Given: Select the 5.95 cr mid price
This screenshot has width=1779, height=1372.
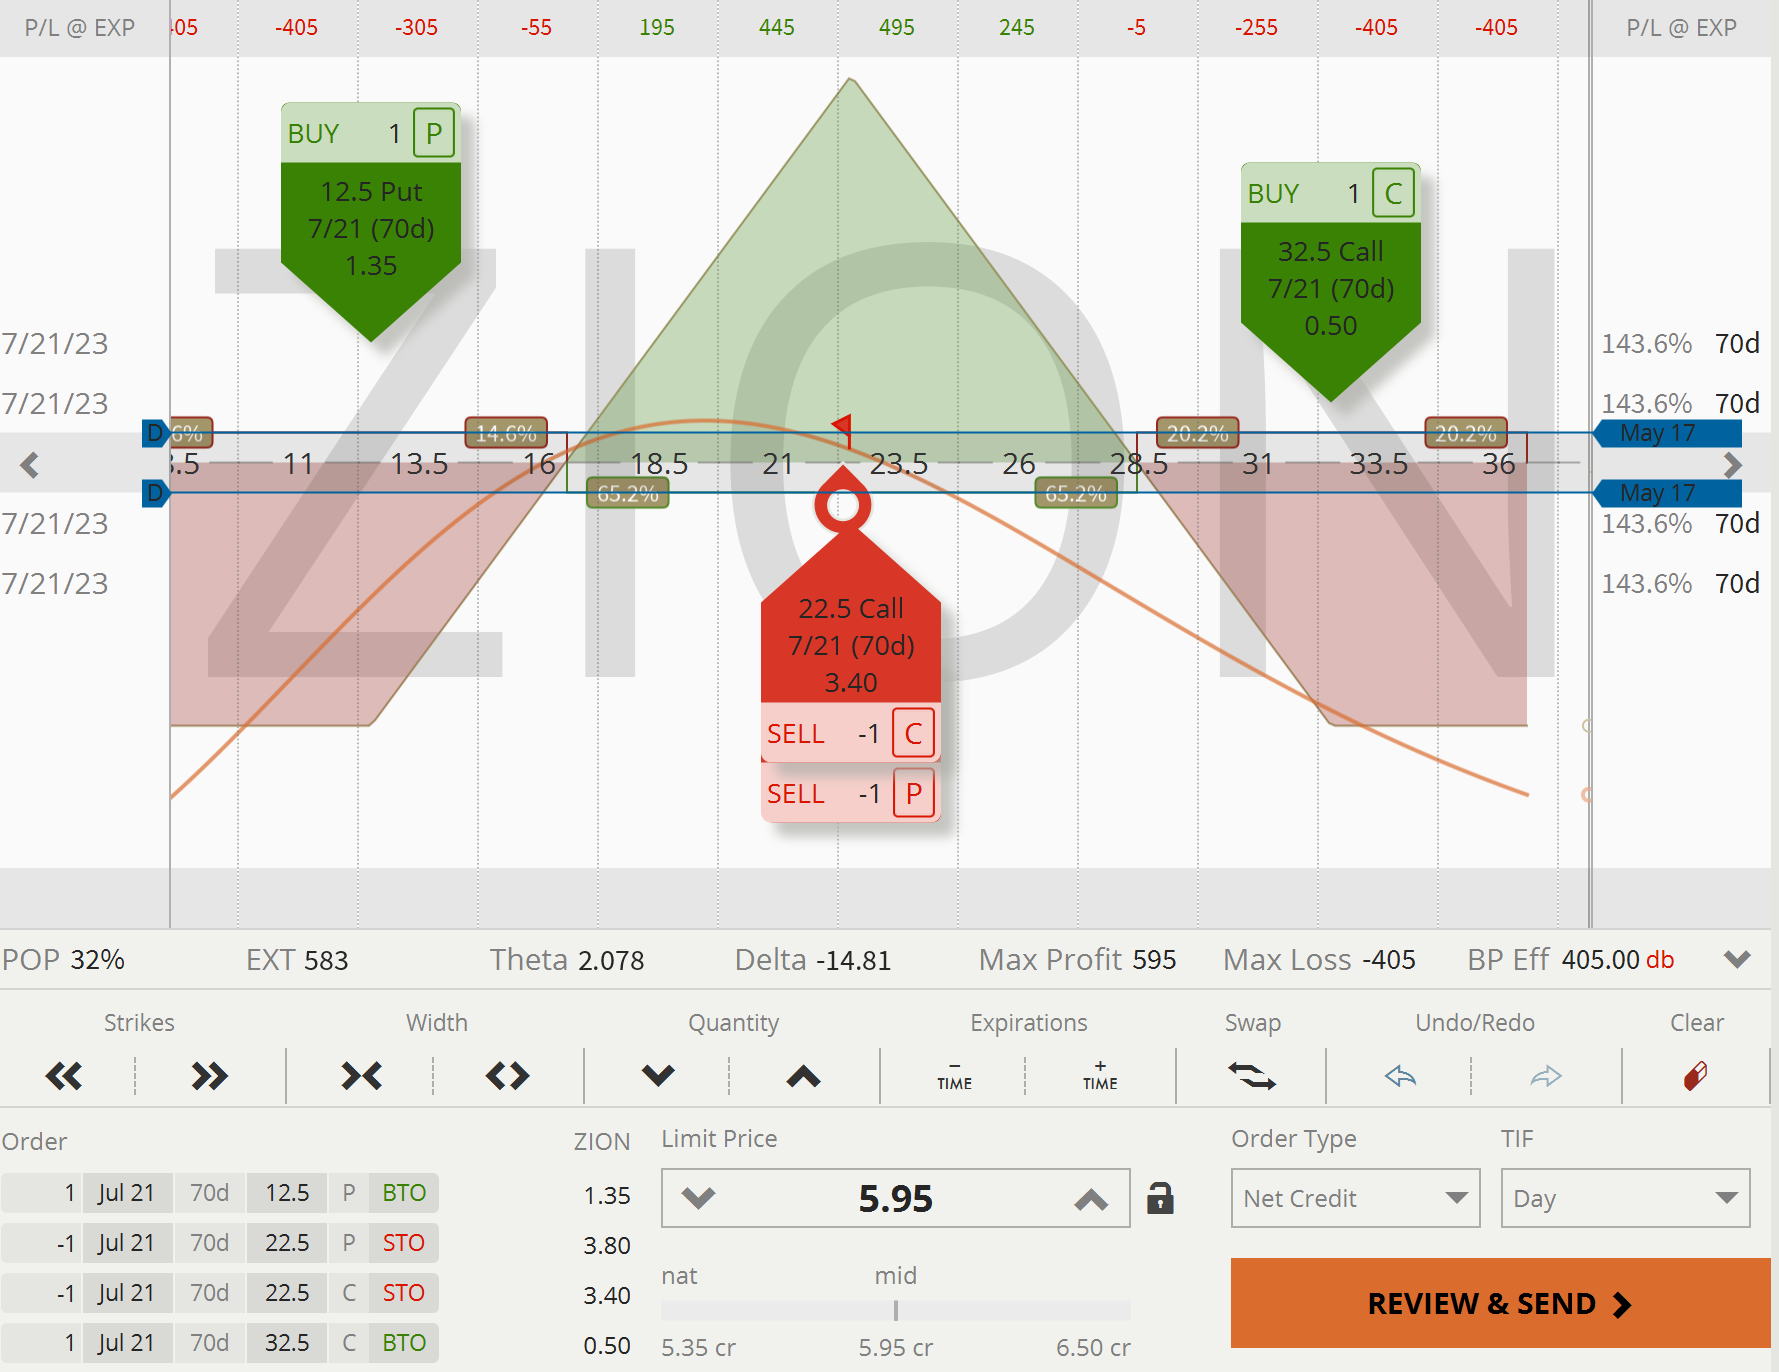Looking at the screenshot, I should click(895, 1348).
